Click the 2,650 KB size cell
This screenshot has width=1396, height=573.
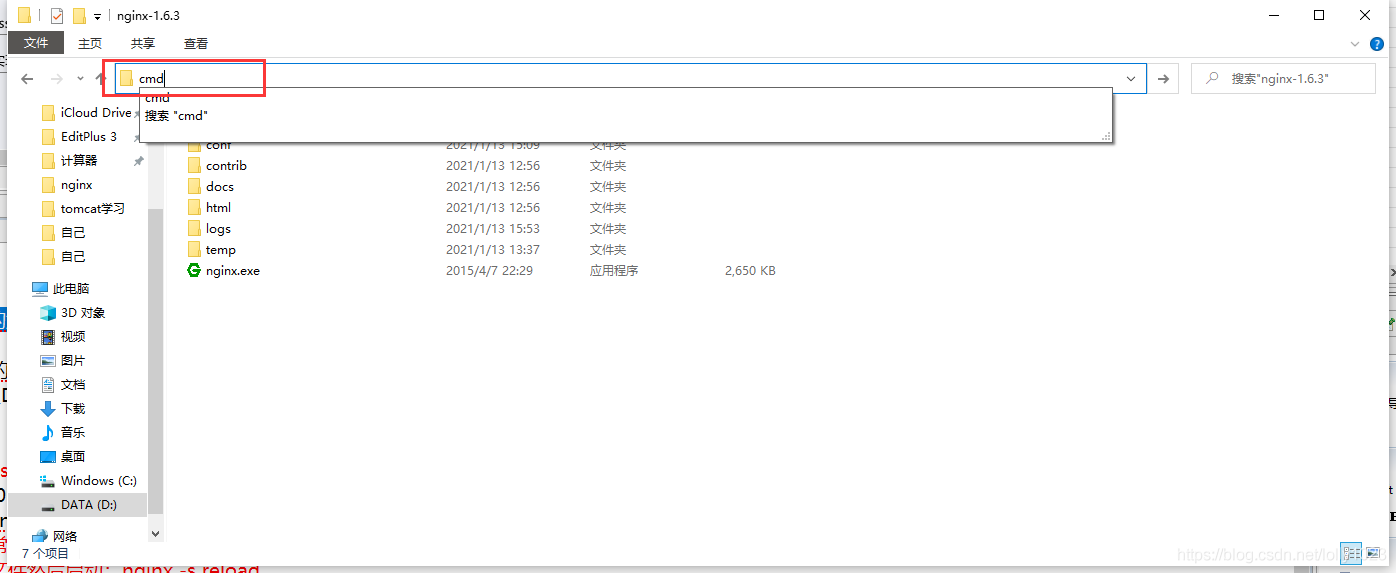click(x=750, y=270)
